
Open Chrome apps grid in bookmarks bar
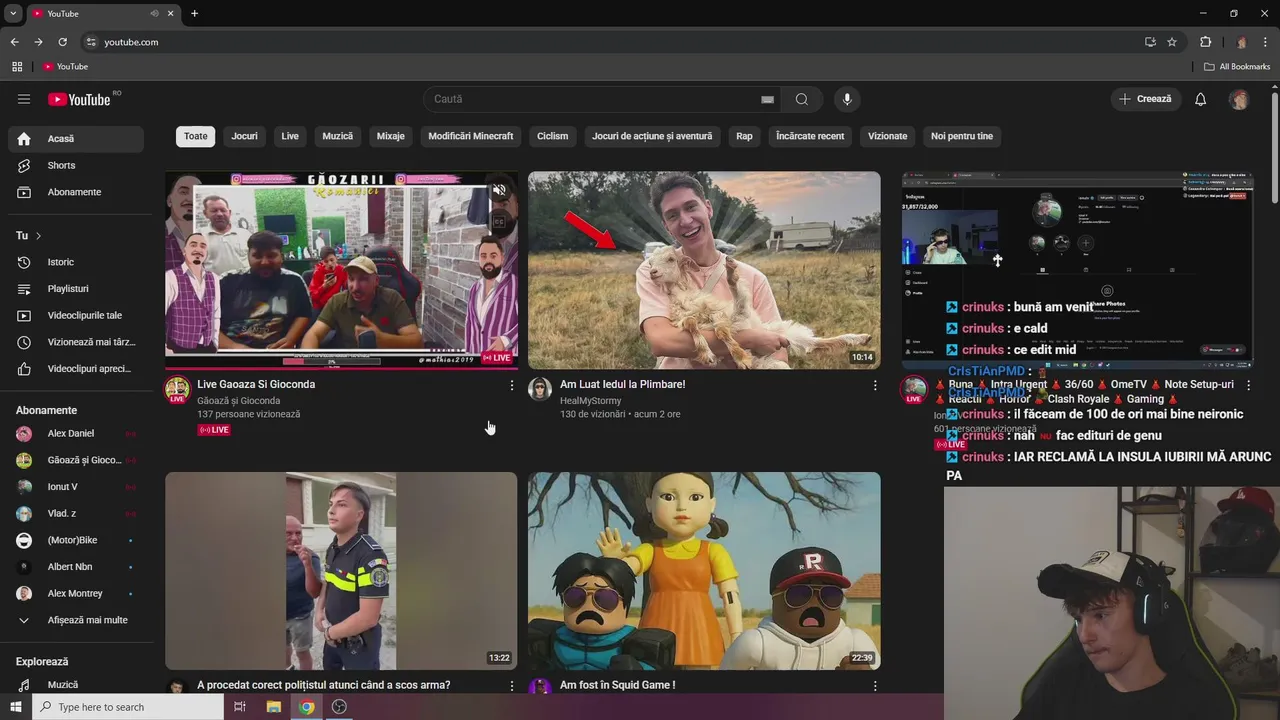17,67
